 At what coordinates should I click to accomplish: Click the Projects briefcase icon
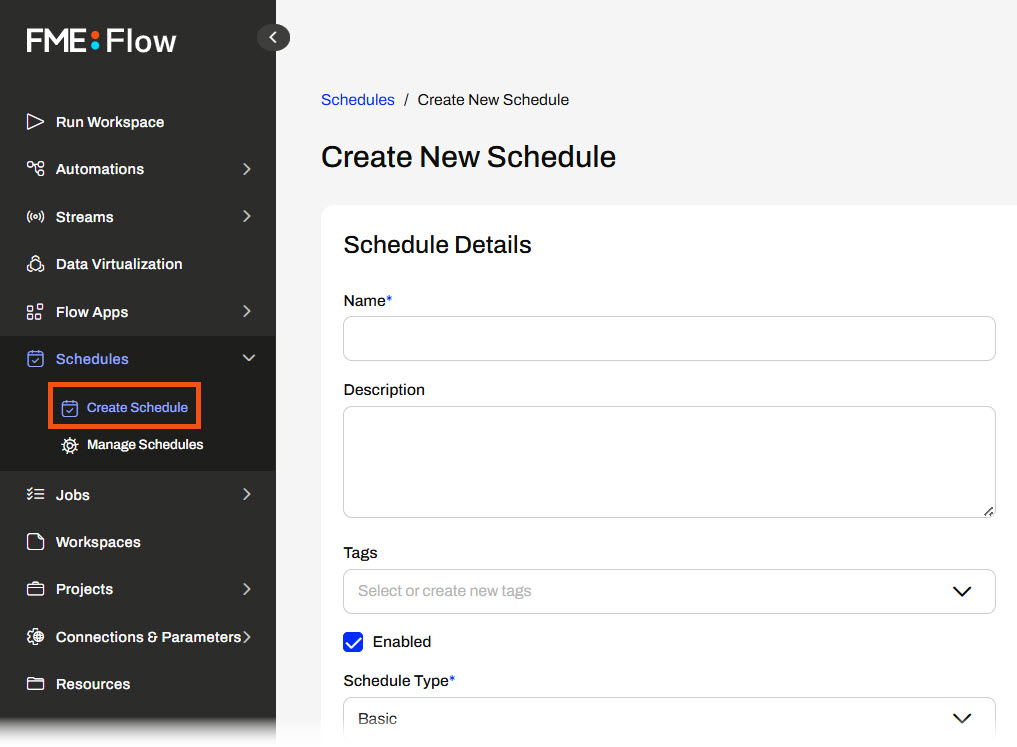click(35, 589)
